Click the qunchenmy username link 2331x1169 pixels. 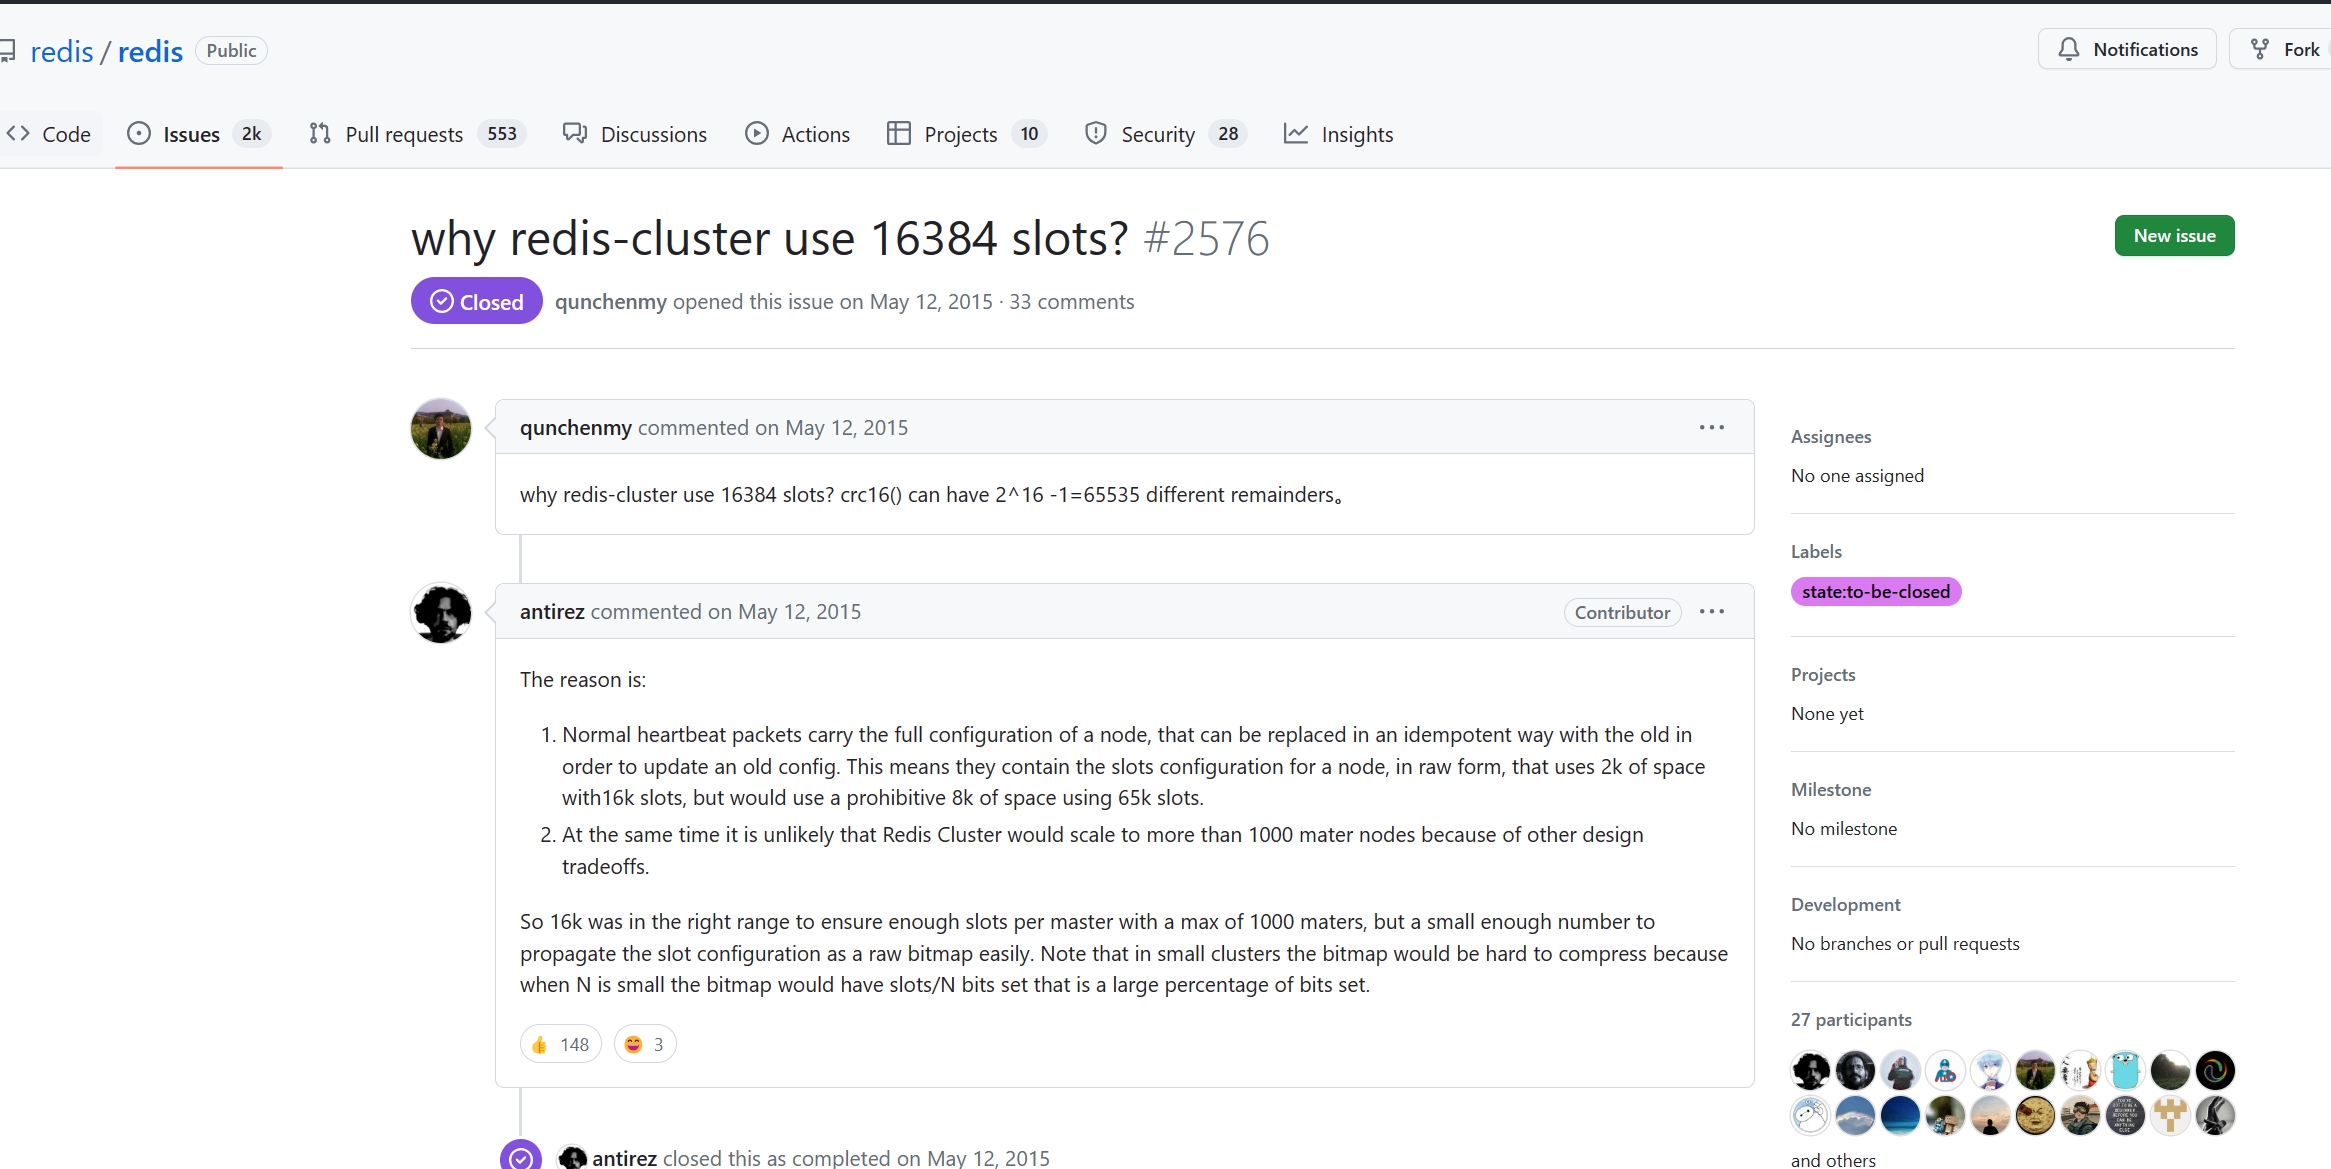click(574, 428)
